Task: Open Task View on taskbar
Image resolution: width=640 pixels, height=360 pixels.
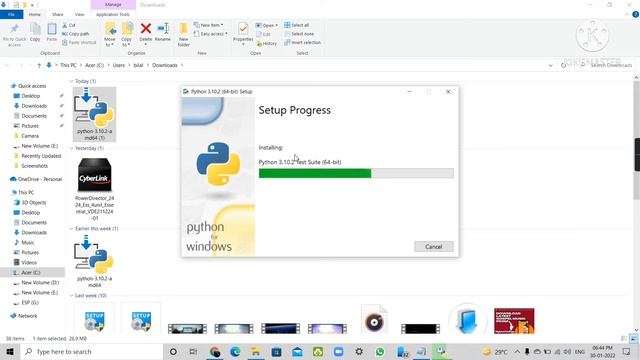Action: coord(193,351)
